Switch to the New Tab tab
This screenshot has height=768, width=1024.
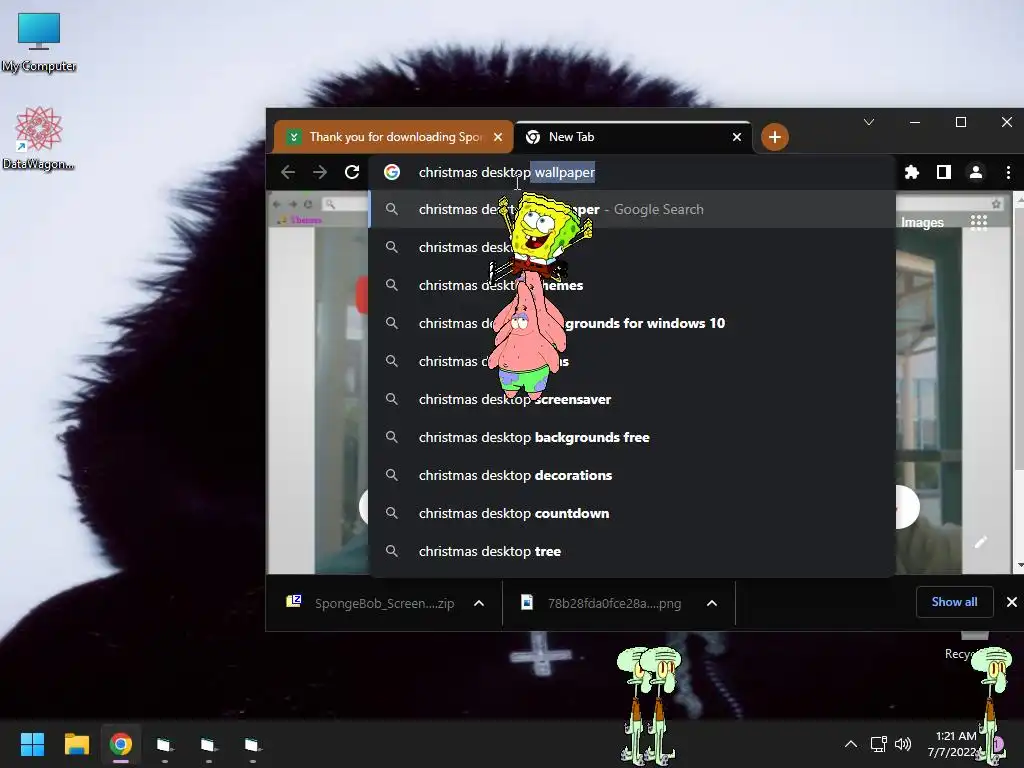pyautogui.click(x=633, y=137)
